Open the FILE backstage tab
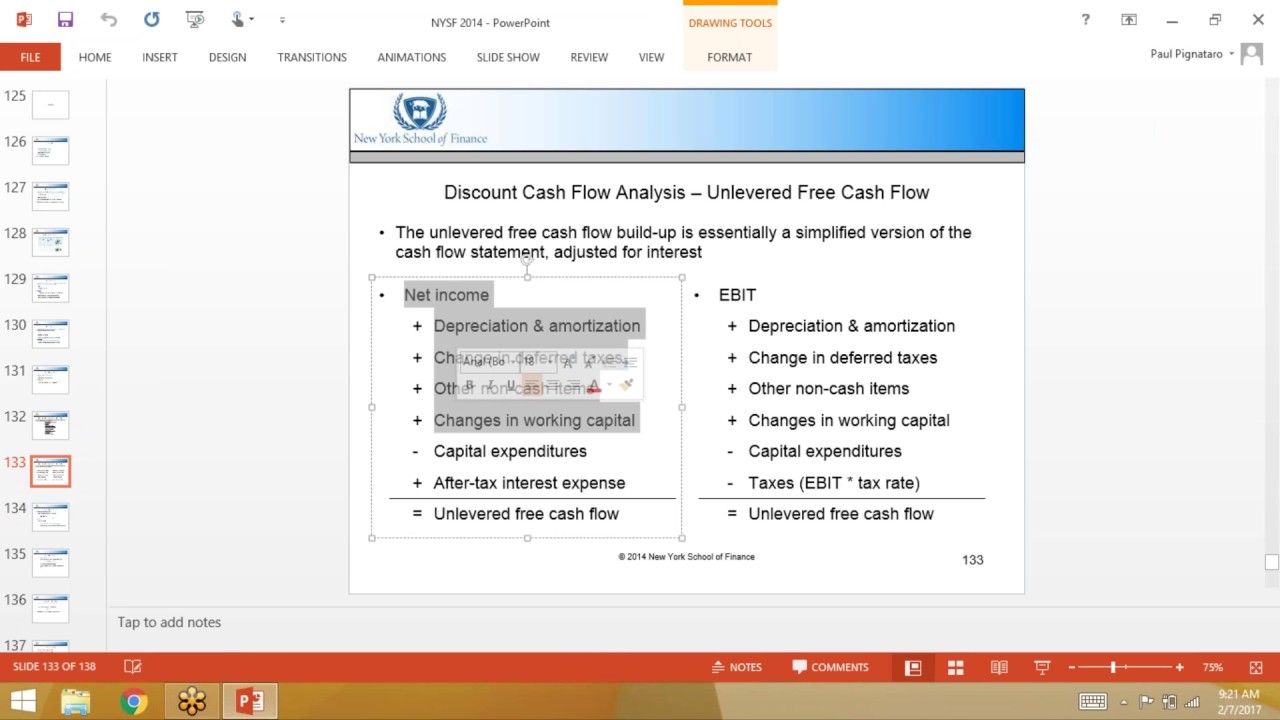The image size is (1280, 720). (x=30, y=57)
